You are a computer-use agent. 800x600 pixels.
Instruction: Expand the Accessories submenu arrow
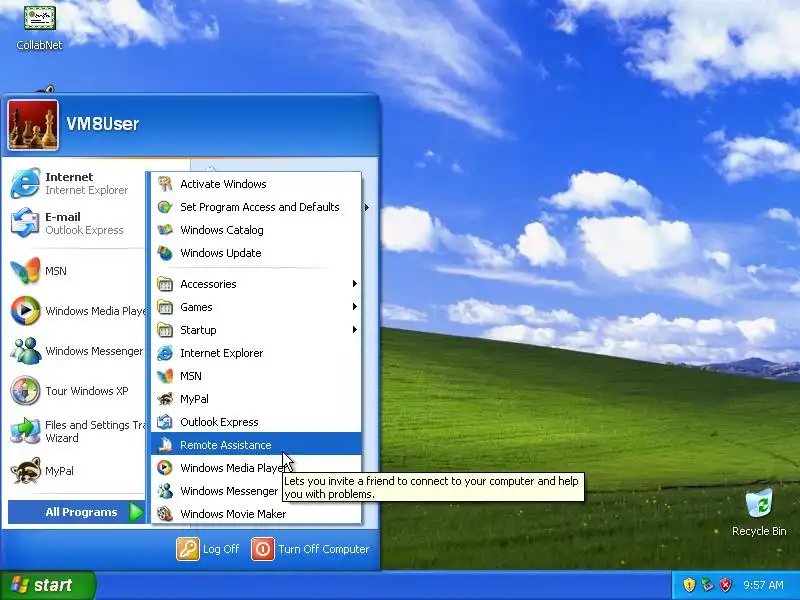355,284
